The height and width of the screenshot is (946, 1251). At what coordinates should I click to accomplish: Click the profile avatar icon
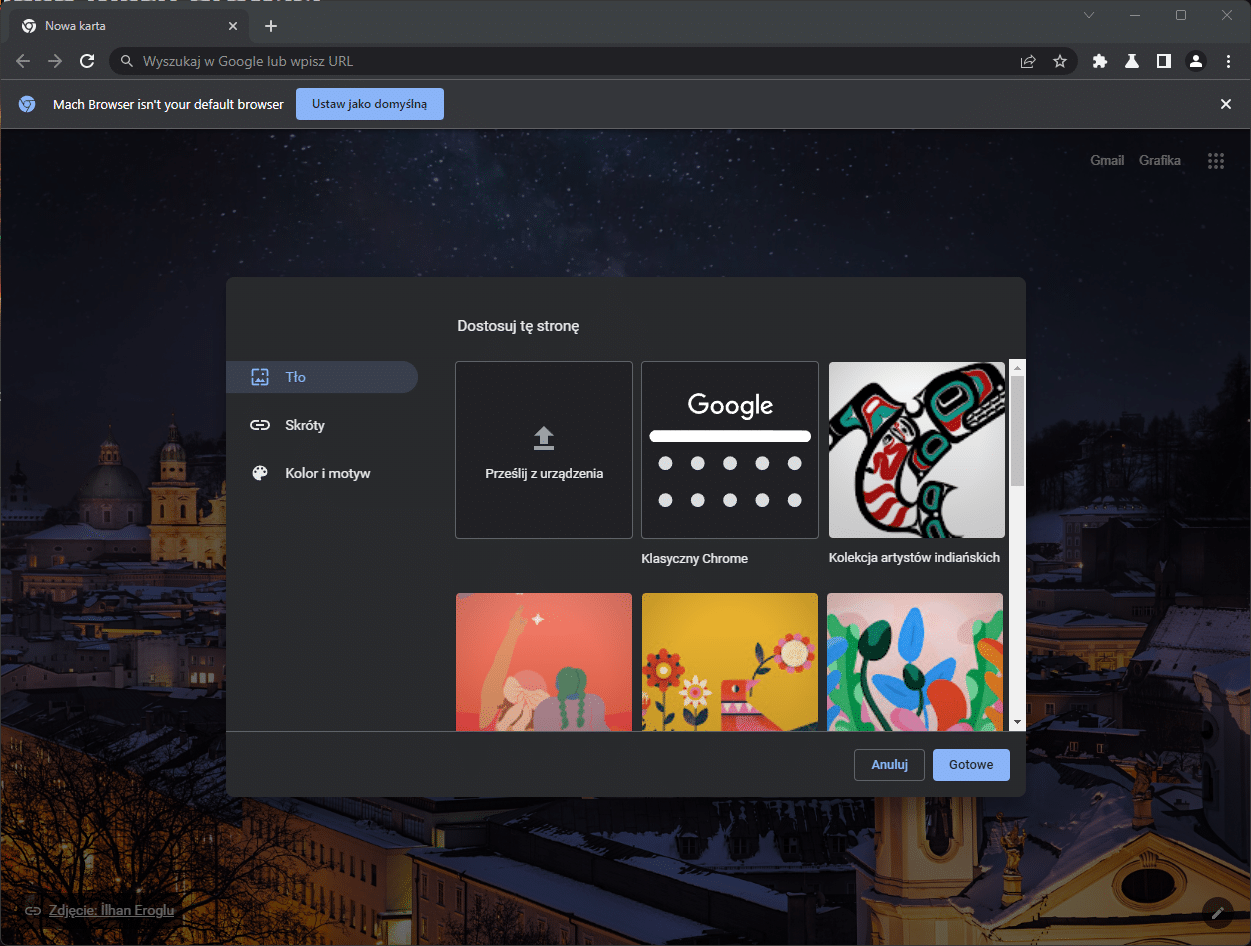point(1195,61)
